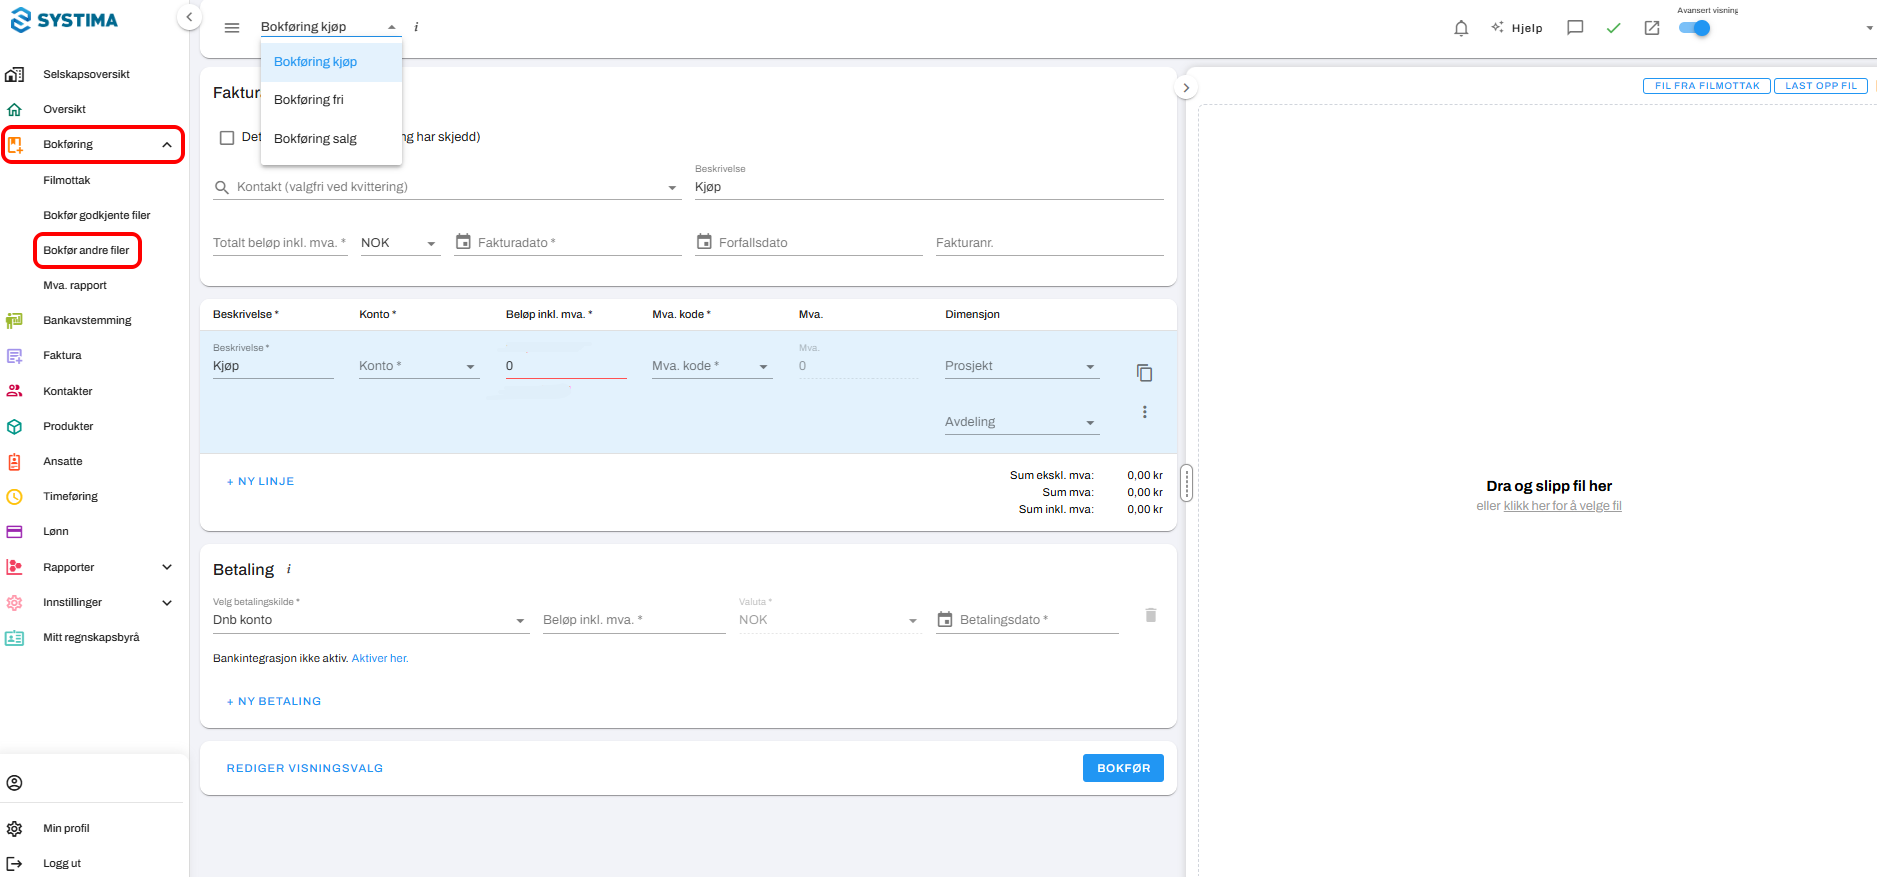
Task: Open the Hjelp assistant
Action: (x=1516, y=28)
